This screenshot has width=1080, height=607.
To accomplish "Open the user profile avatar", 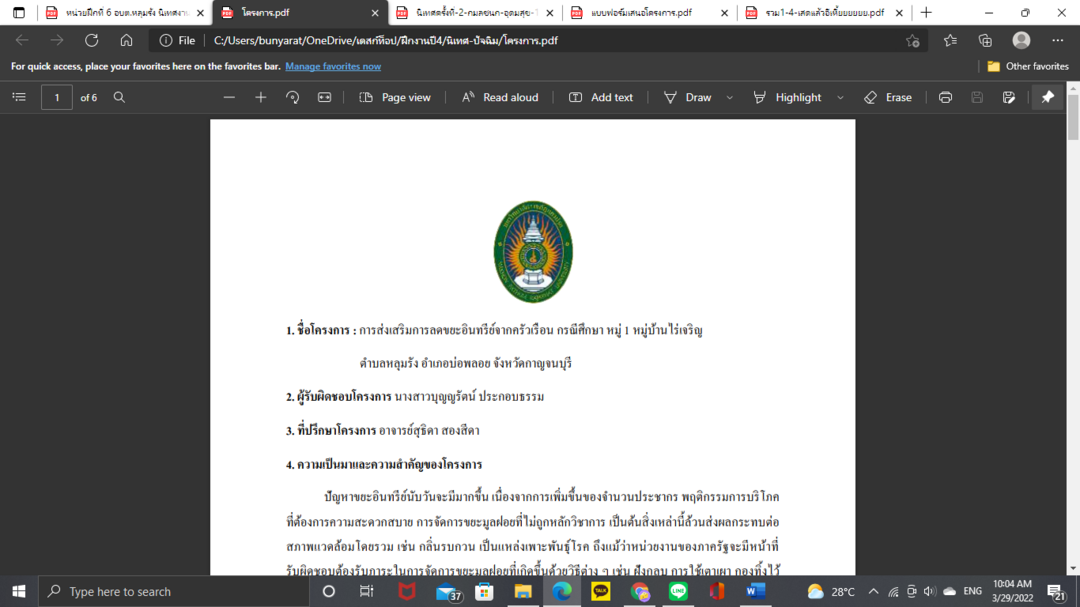I will tap(1021, 41).
